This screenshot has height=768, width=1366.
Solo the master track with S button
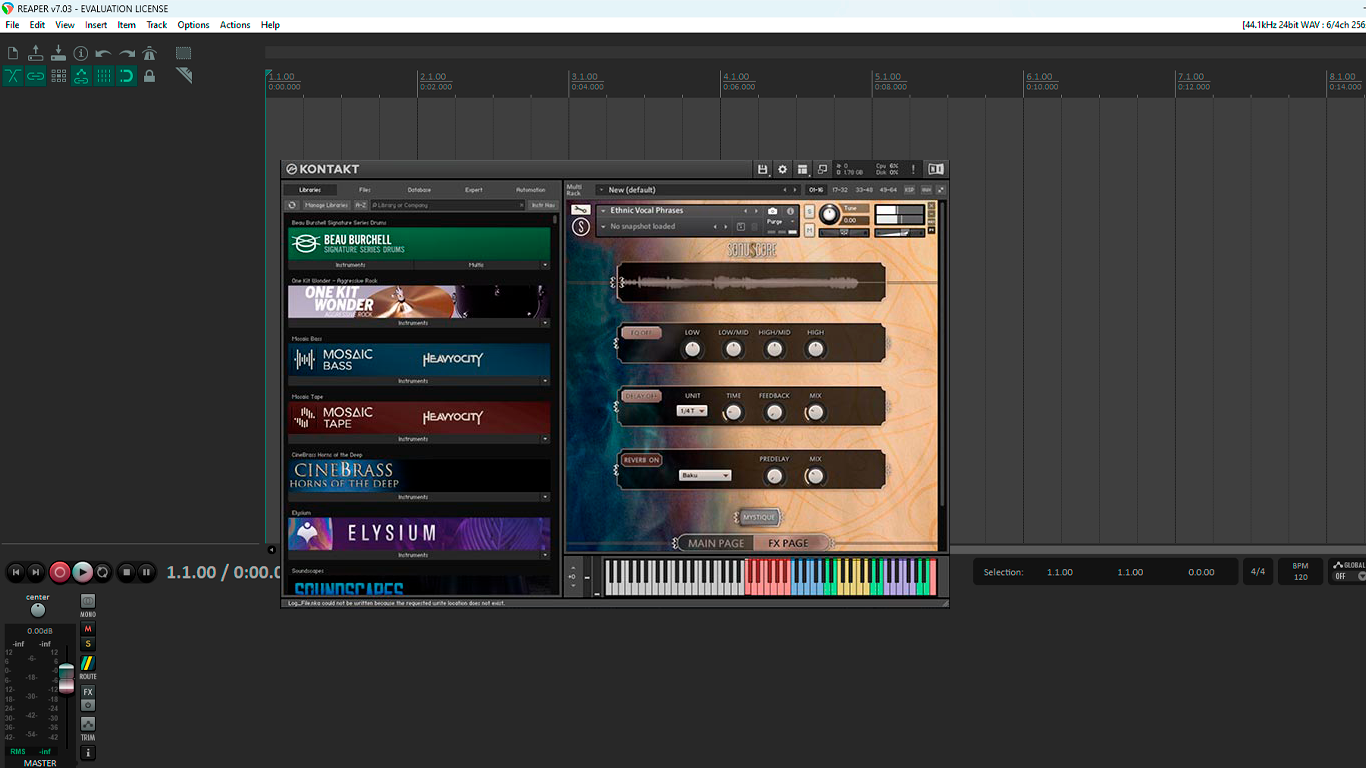click(87, 644)
